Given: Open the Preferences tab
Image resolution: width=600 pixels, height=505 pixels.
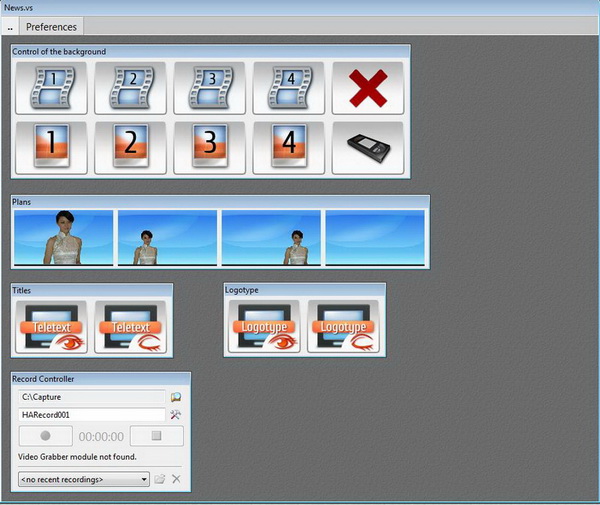Looking at the screenshot, I should pyautogui.click(x=51, y=27).
